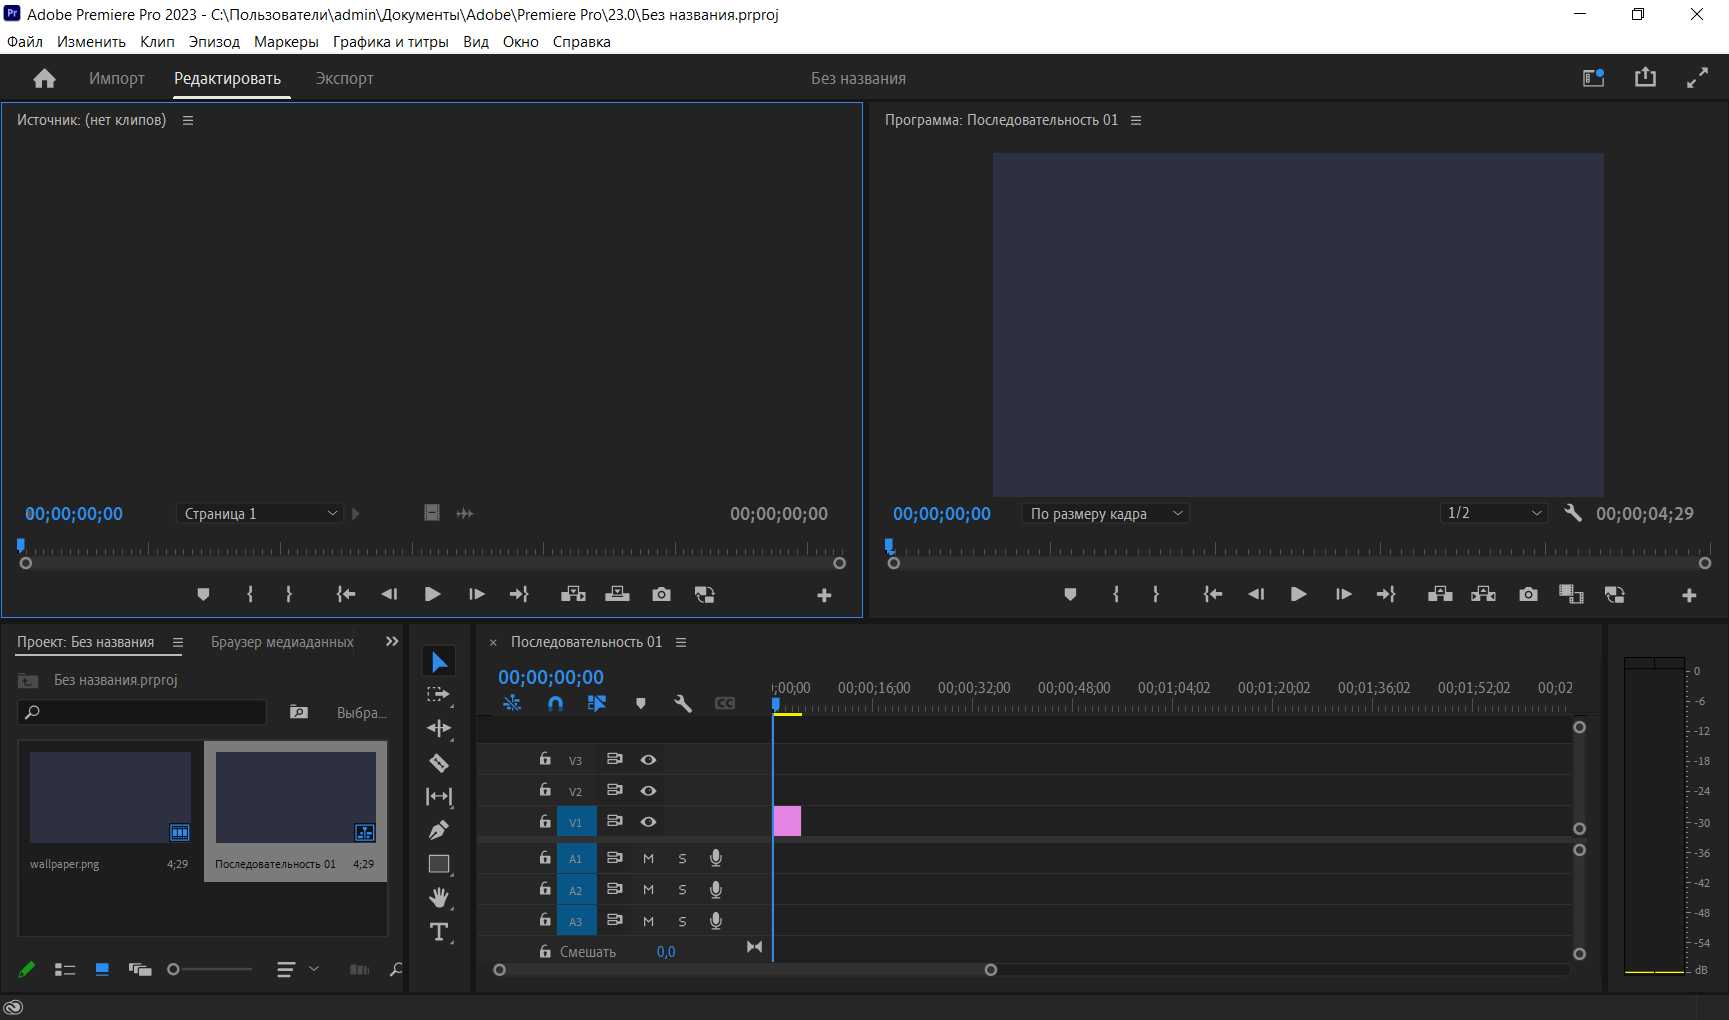
Task: Open the 'По размеру кадра' zoom dropdown
Action: tap(1105, 514)
